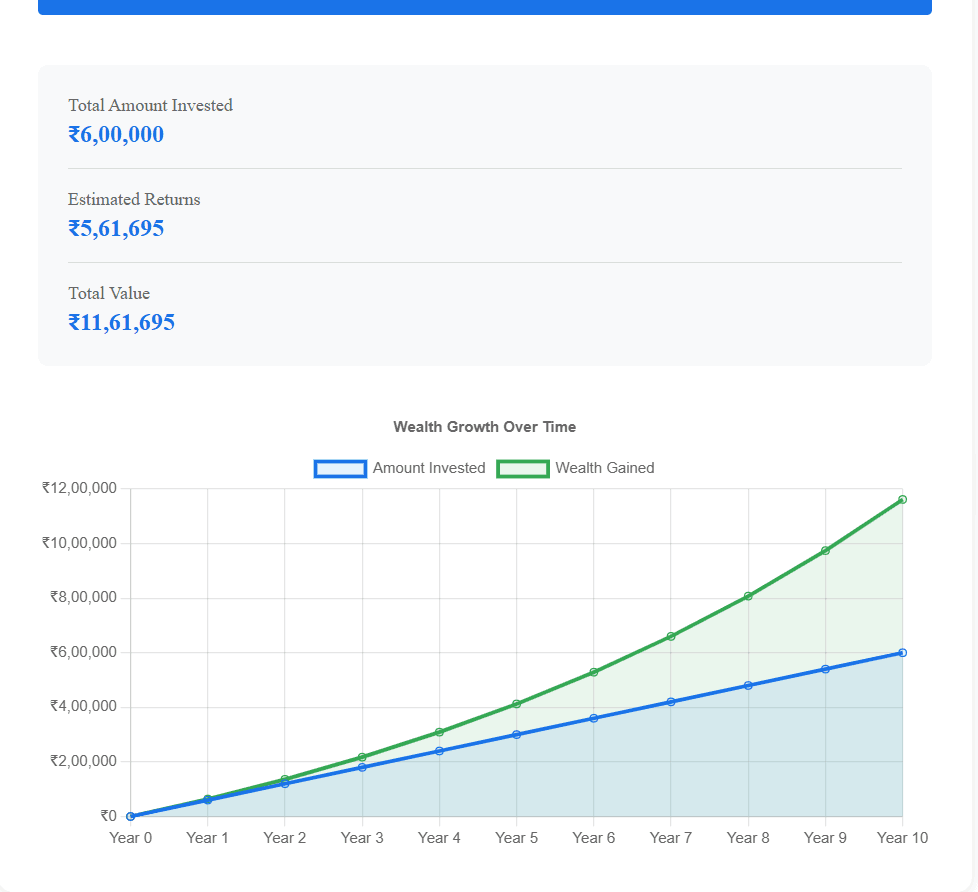
Task: Click the blue Amount Invested legend swatch
Action: [340, 468]
